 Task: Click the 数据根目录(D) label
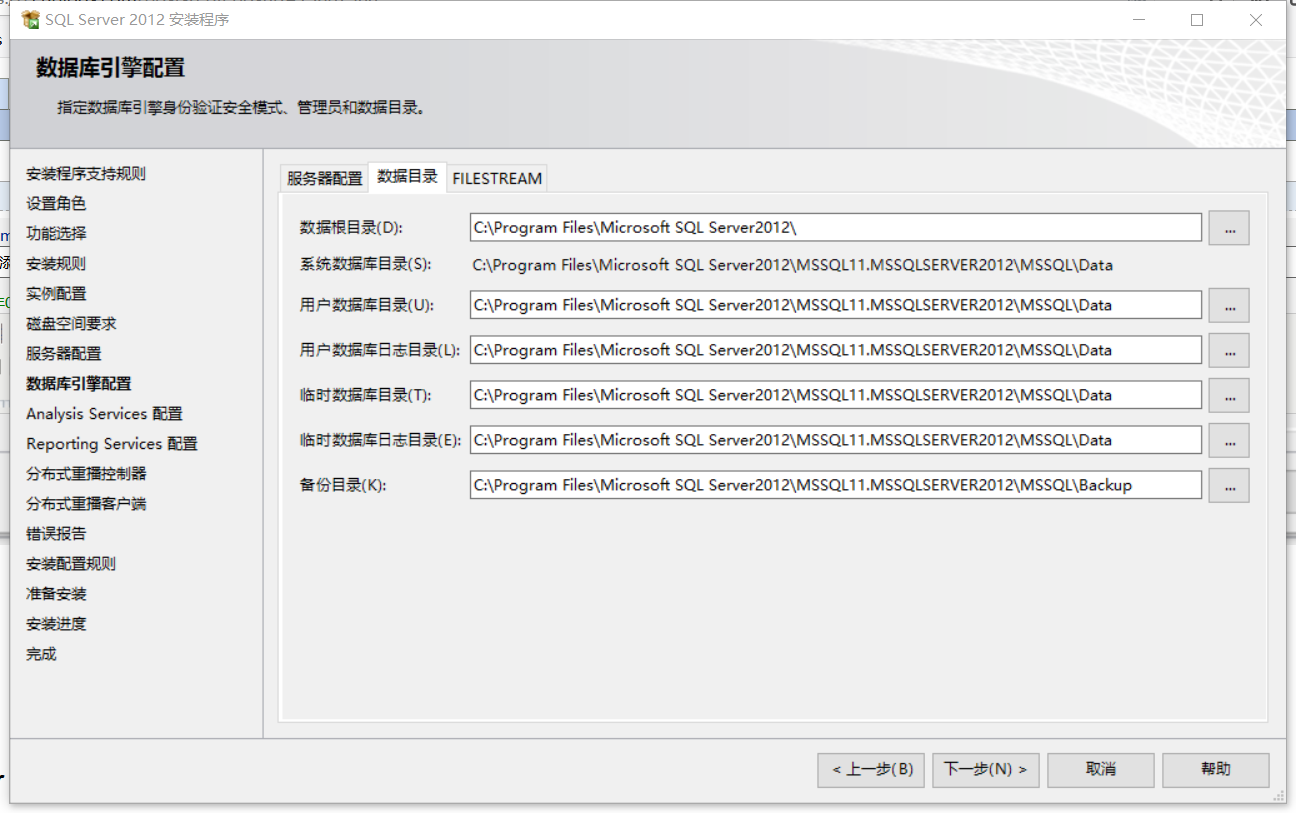[x=350, y=228]
